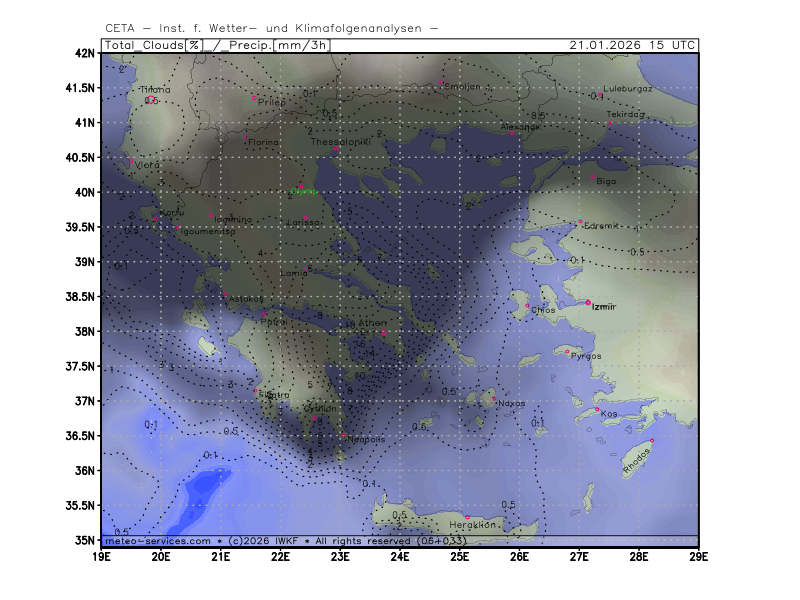Screen dimensions: 800x600
Task: Pick the Heraklion marker on Crete
Action: [467, 517]
